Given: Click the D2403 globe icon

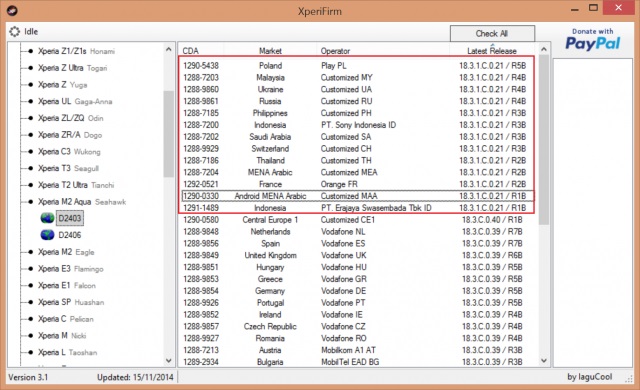Looking at the screenshot, I should [47, 218].
